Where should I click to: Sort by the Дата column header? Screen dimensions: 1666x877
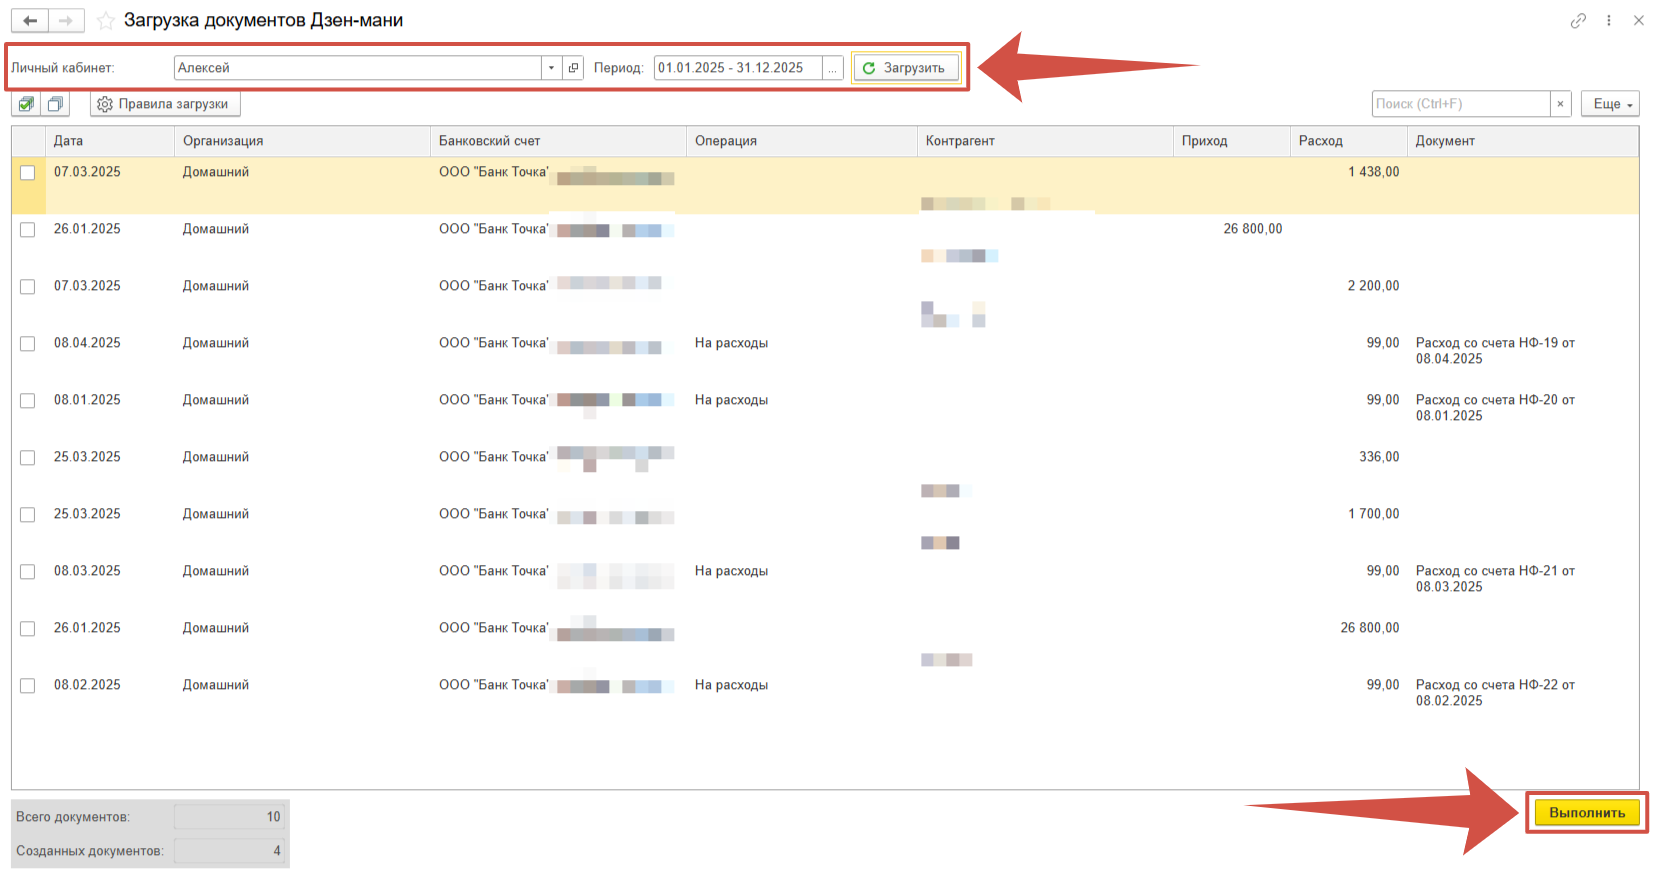[68, 141]
